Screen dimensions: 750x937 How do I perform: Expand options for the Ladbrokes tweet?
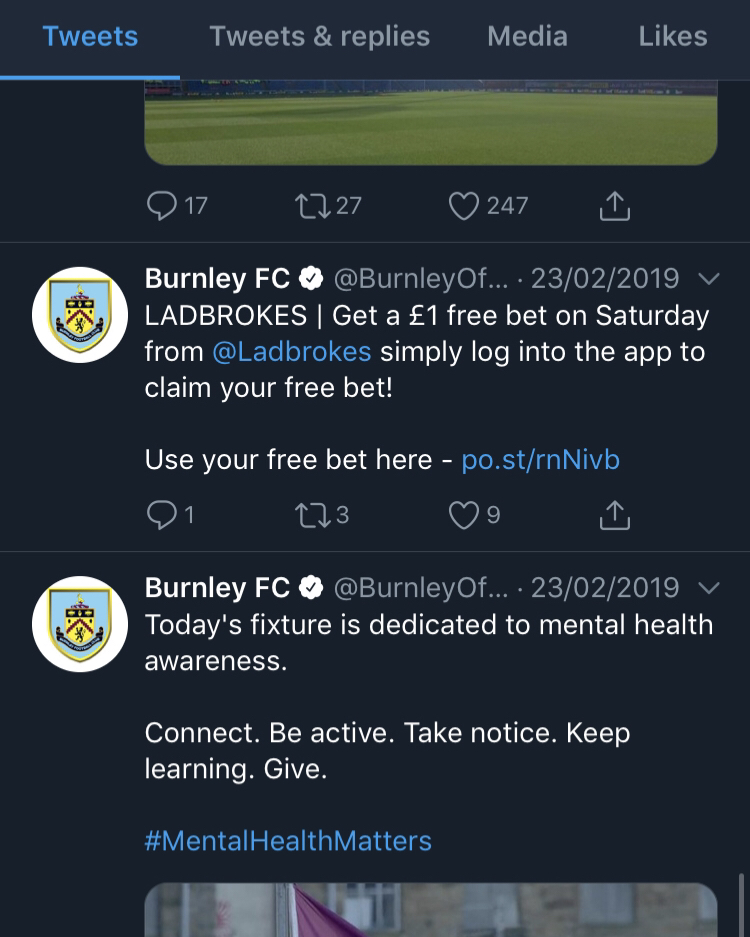click(708, 278)
